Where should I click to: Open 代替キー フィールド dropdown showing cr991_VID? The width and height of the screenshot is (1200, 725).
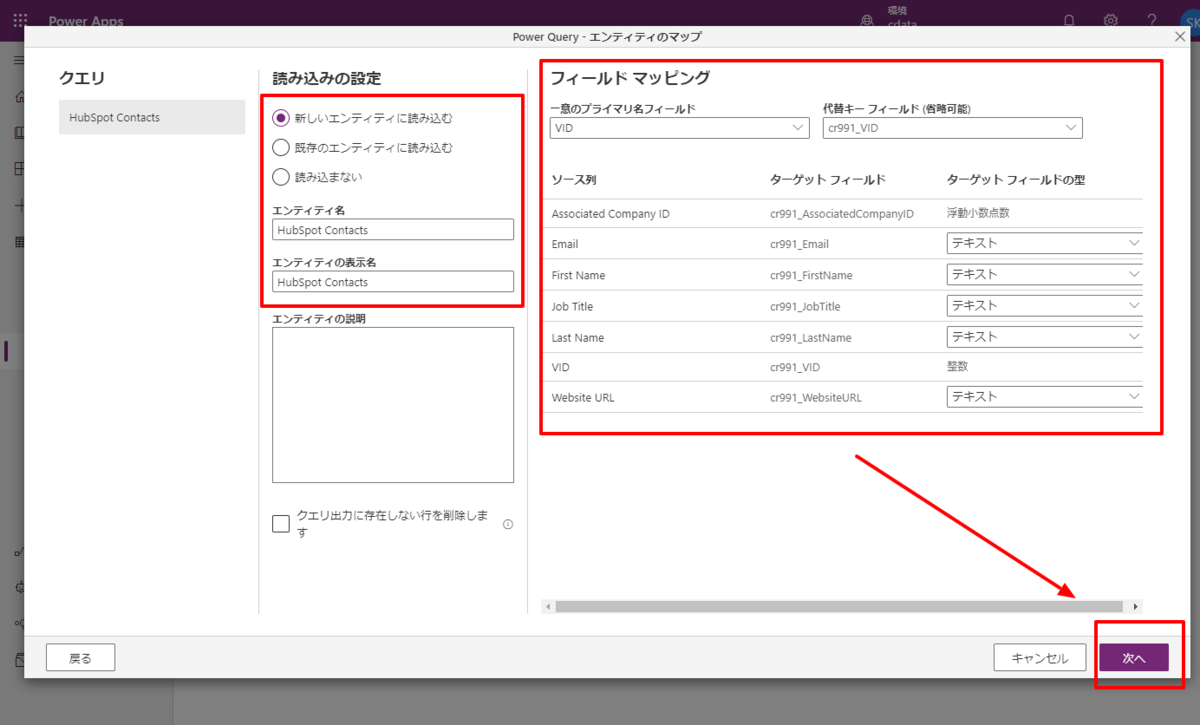click(x=953, y=128)
